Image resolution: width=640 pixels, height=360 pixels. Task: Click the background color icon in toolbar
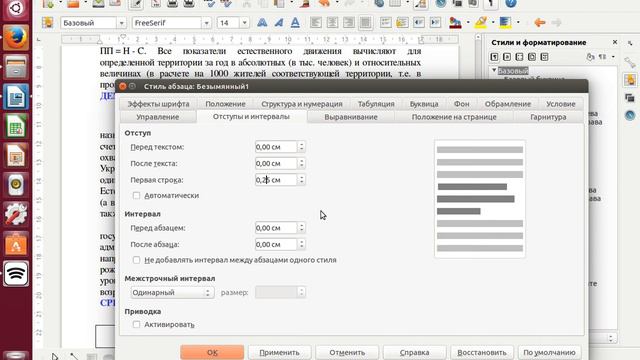point(505,22)
